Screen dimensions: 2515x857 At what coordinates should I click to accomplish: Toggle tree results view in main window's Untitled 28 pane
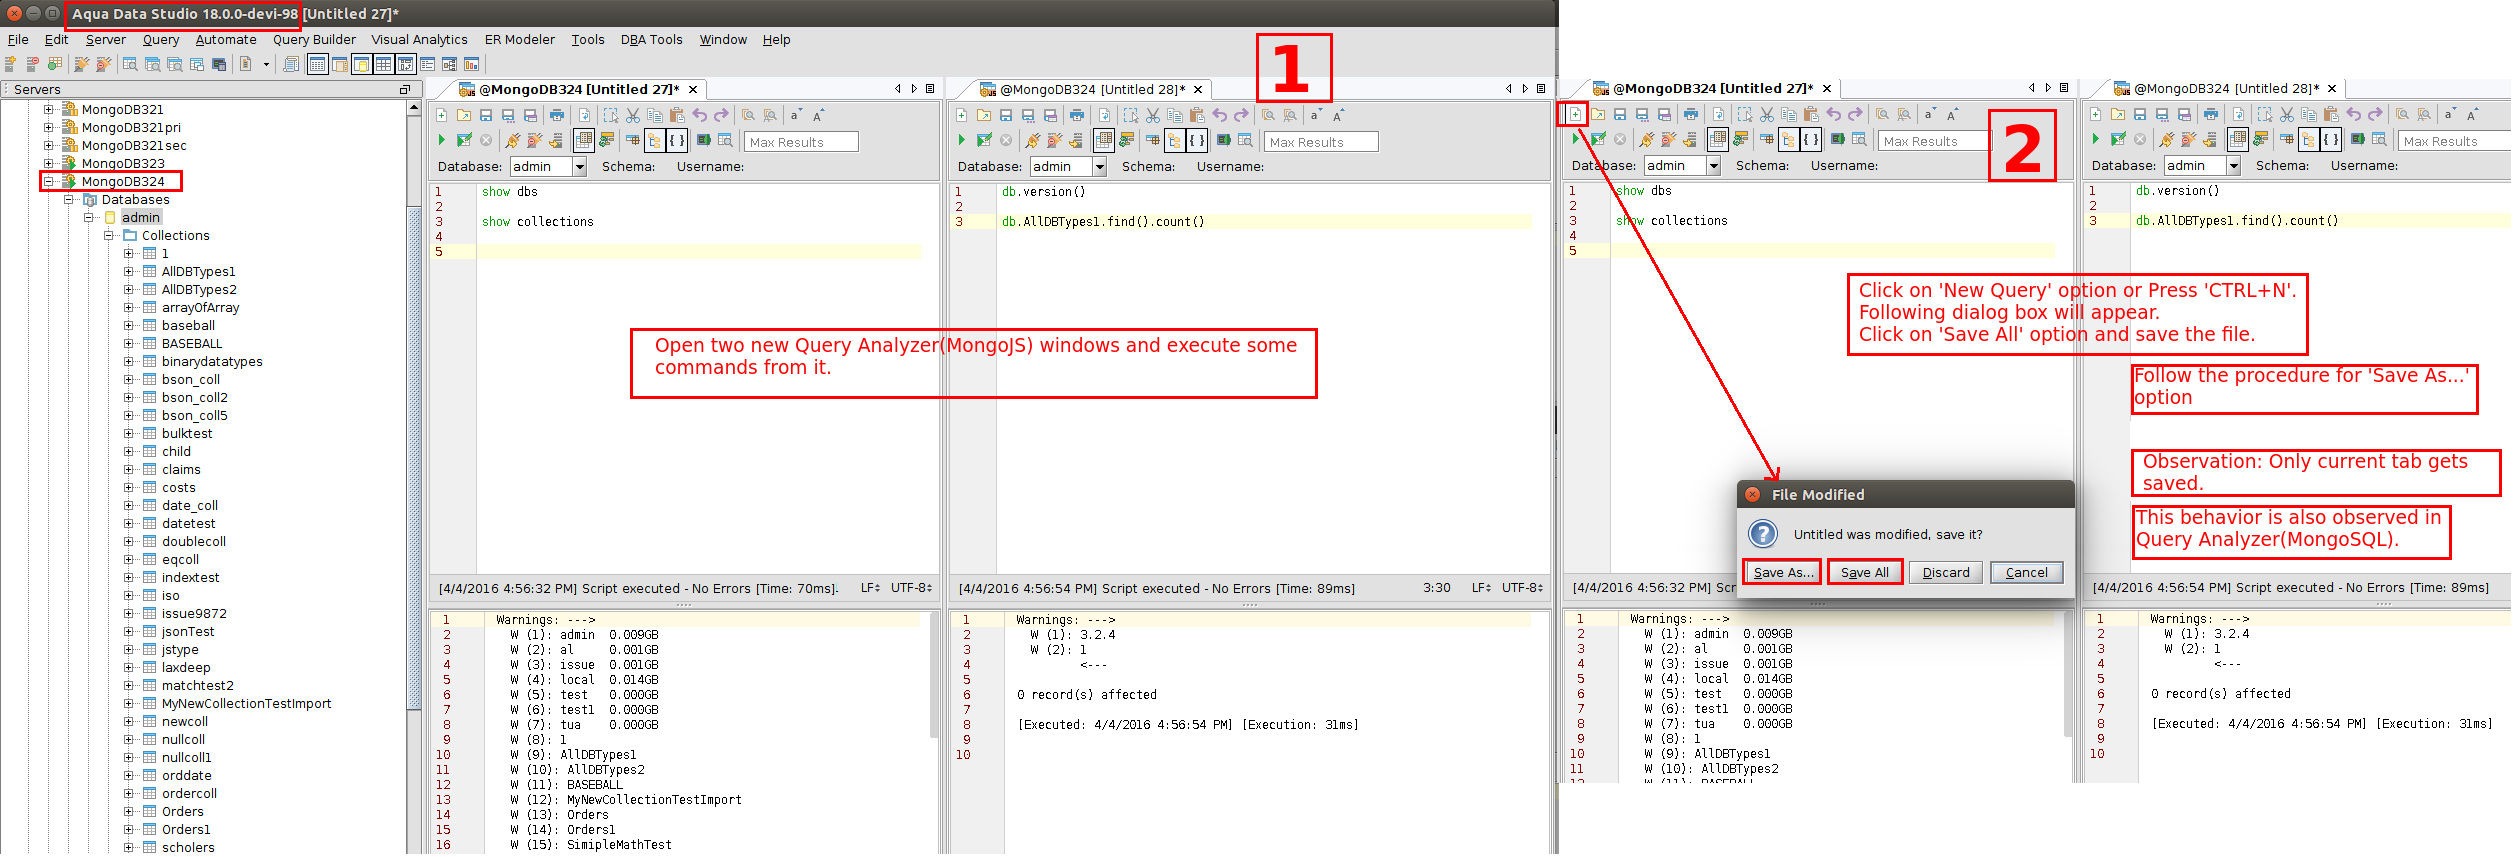(1174, 140)
